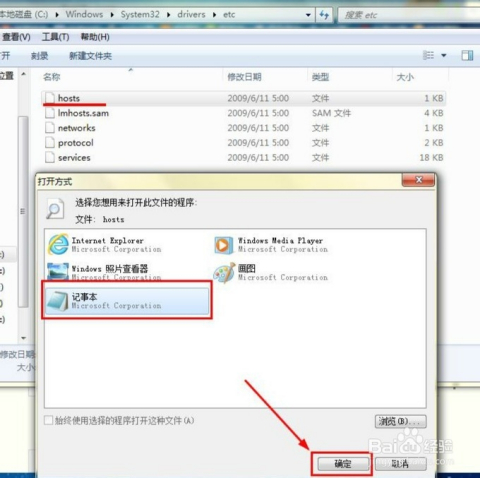Enable 始终使用选择的程序打开这种文件 checkbox
The image size is (480, 478).
pyautogui.click(x=49, y=420)
